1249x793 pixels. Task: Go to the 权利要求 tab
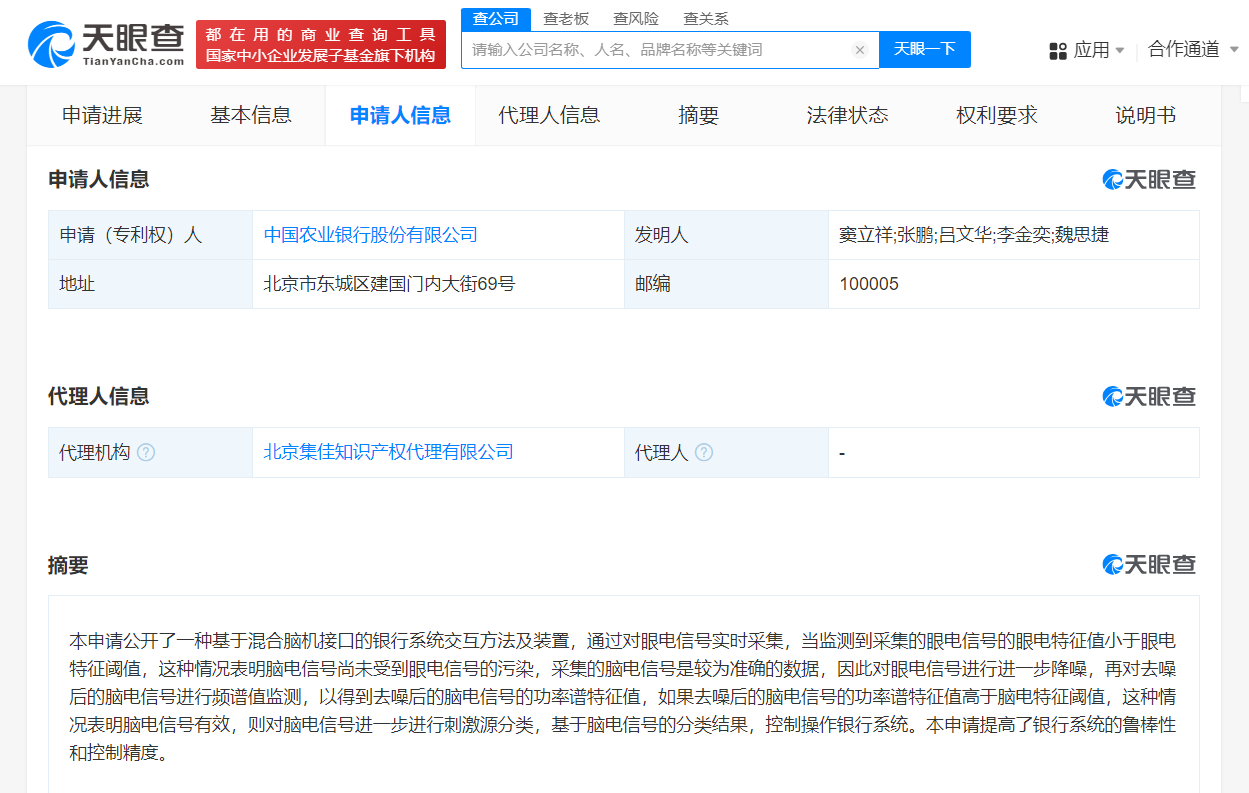point(996,115)
